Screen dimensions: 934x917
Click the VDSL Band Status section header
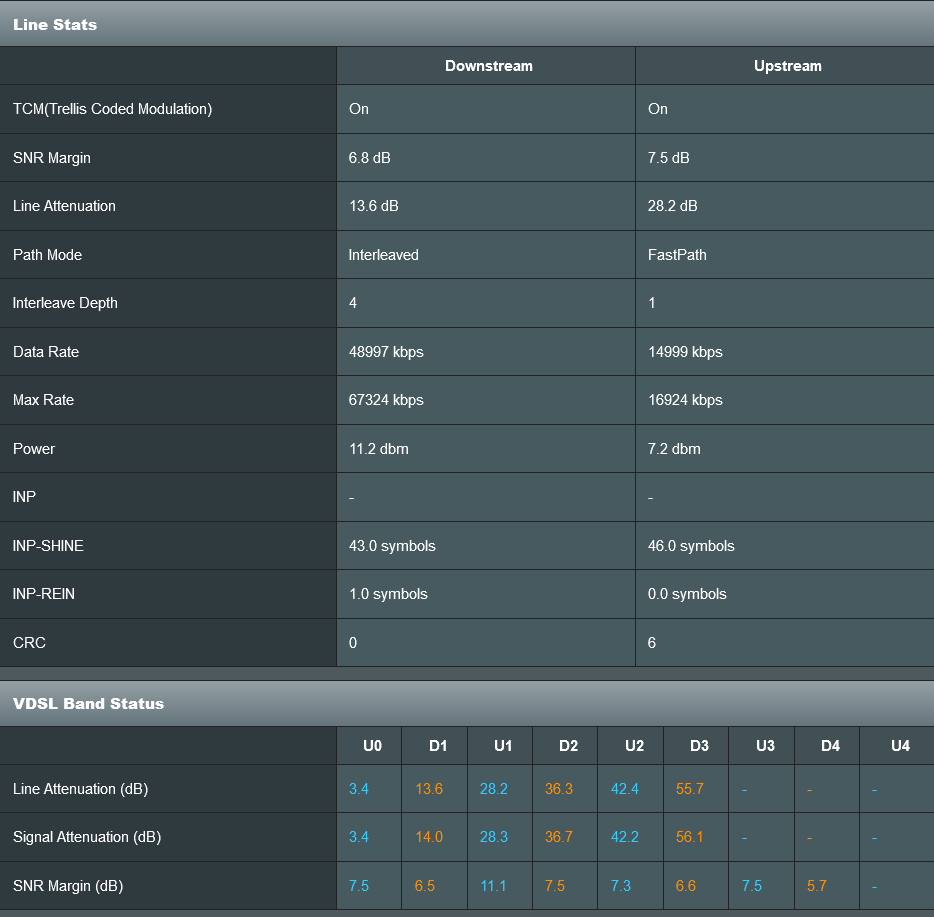click(x=88, y=703)
